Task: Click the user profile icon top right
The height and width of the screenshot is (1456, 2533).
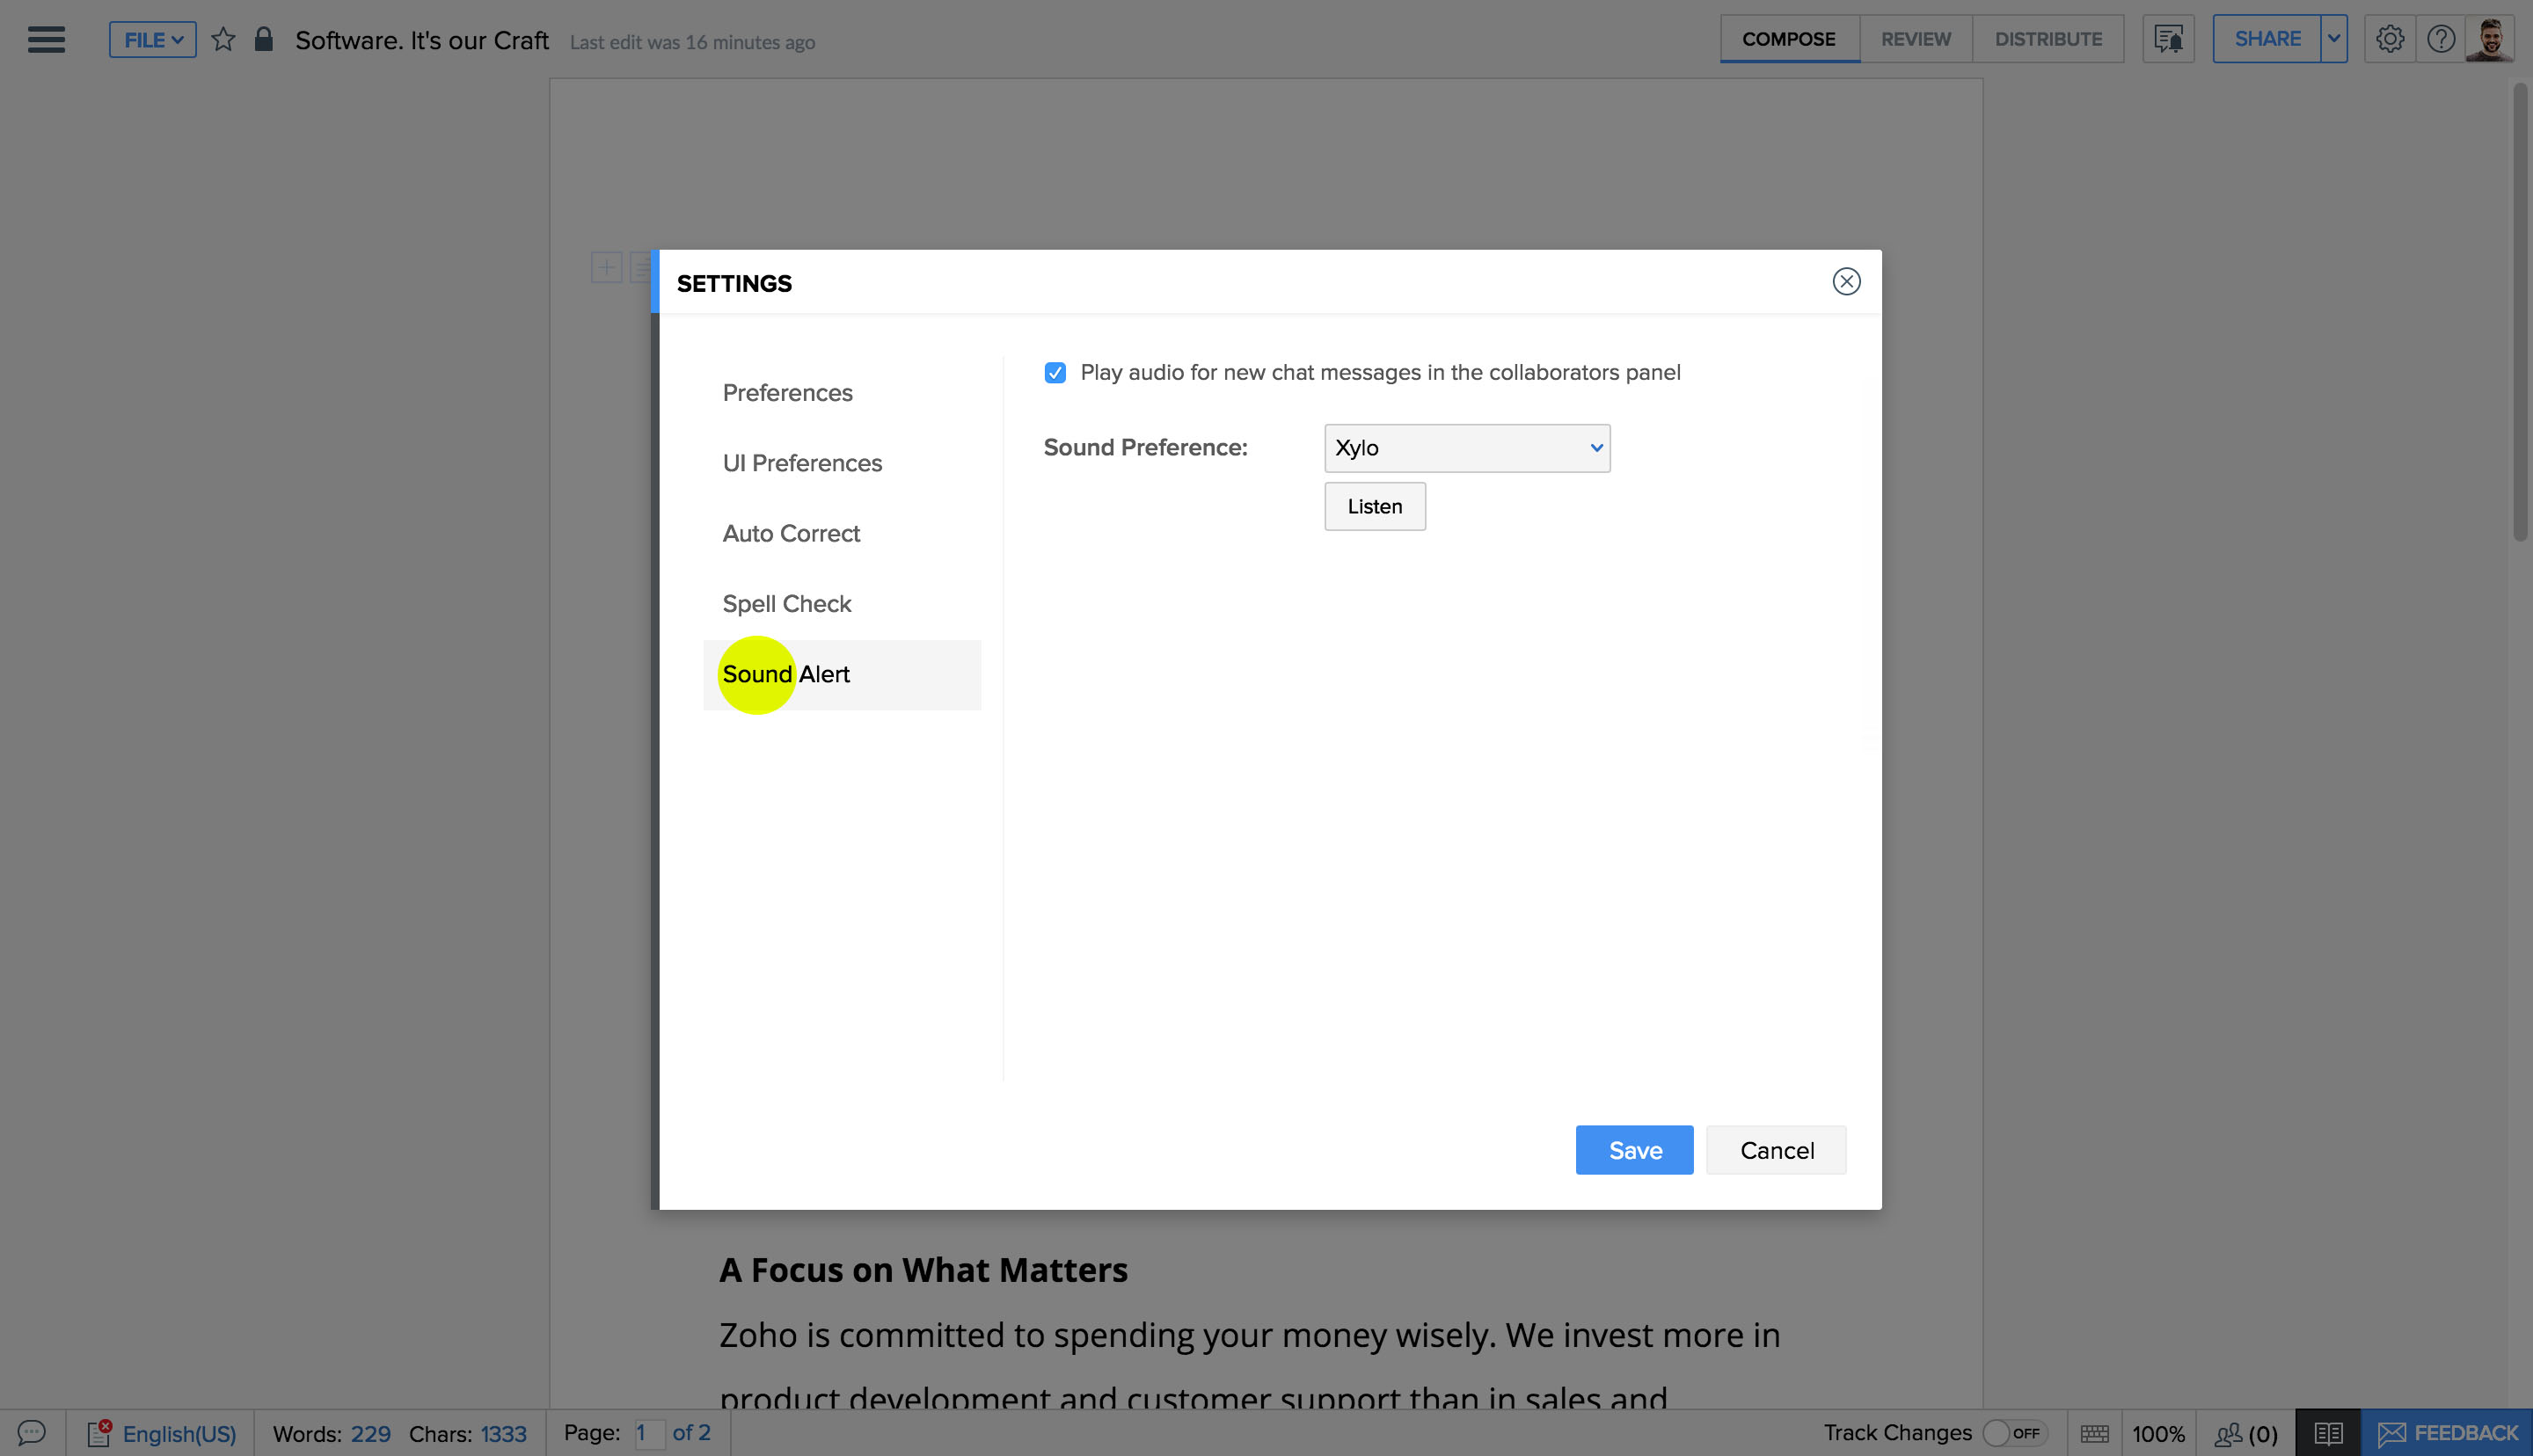Action: click(x=2490, y=39)
